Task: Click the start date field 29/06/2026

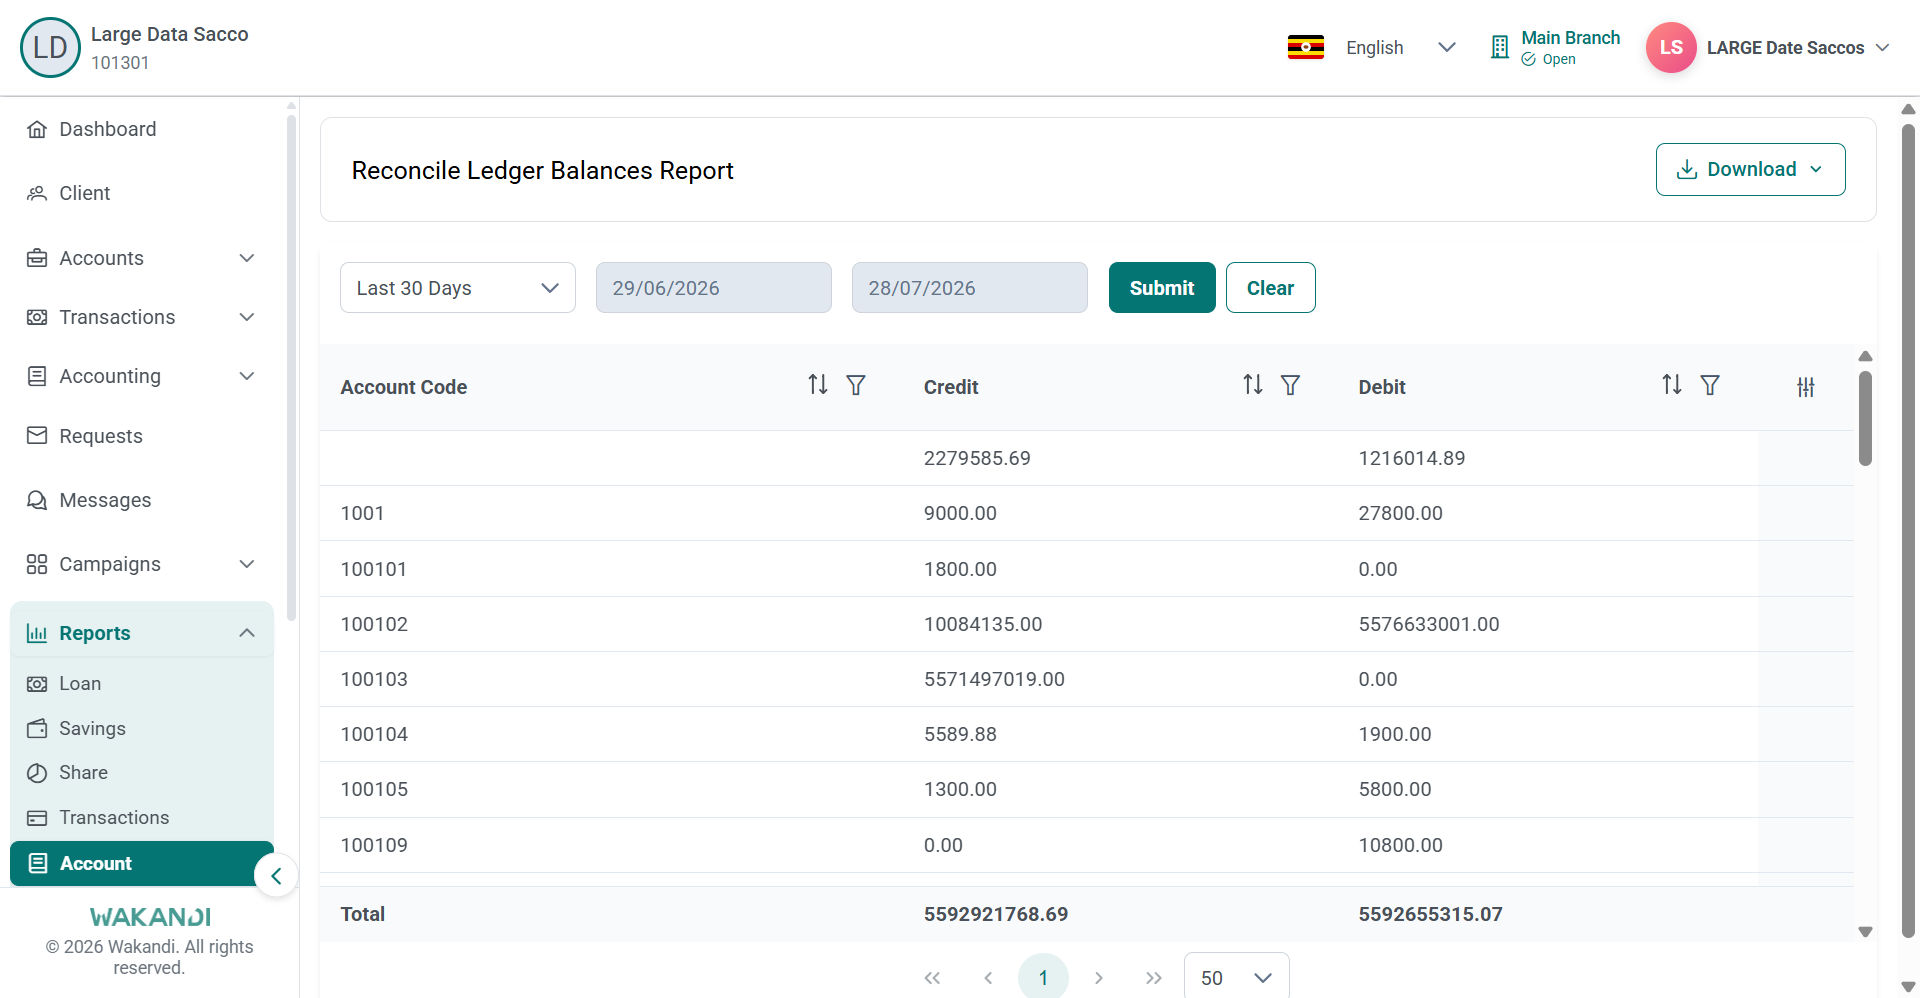Action: tap(714, 288)
